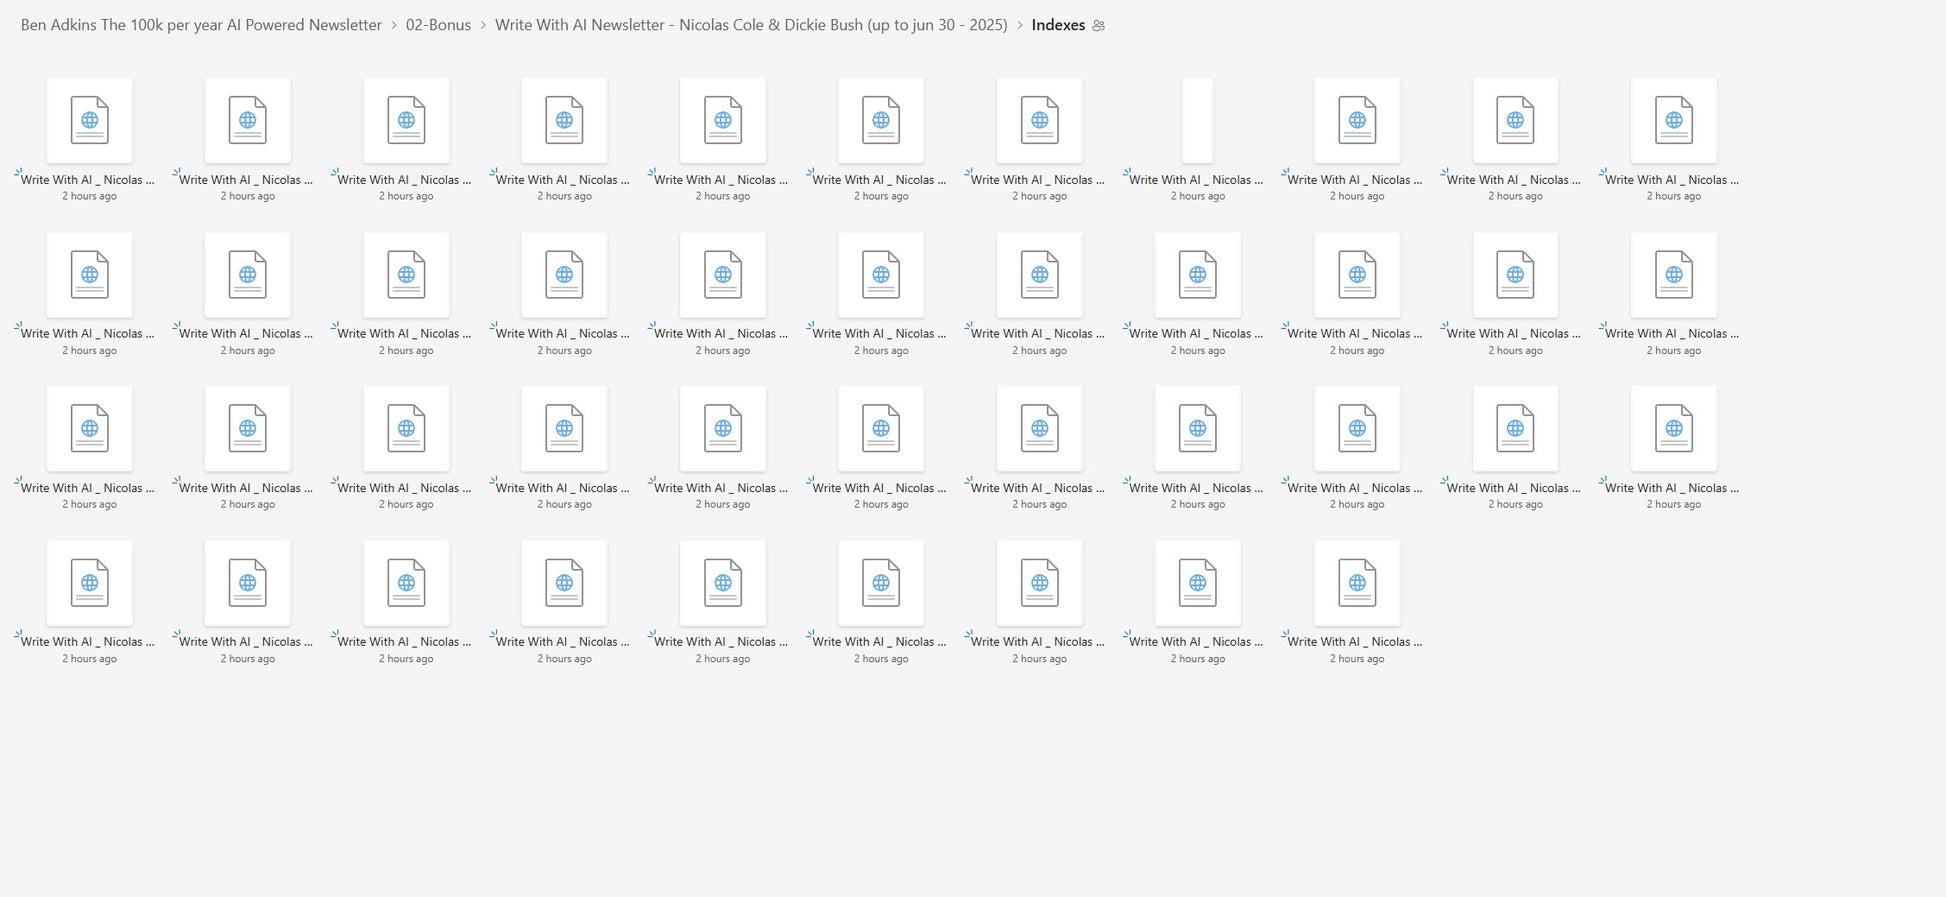The image size is (1946, 897).
Task: Click the breadcrumb chevron before 'Indexes'
Action: click(1020, 25)
